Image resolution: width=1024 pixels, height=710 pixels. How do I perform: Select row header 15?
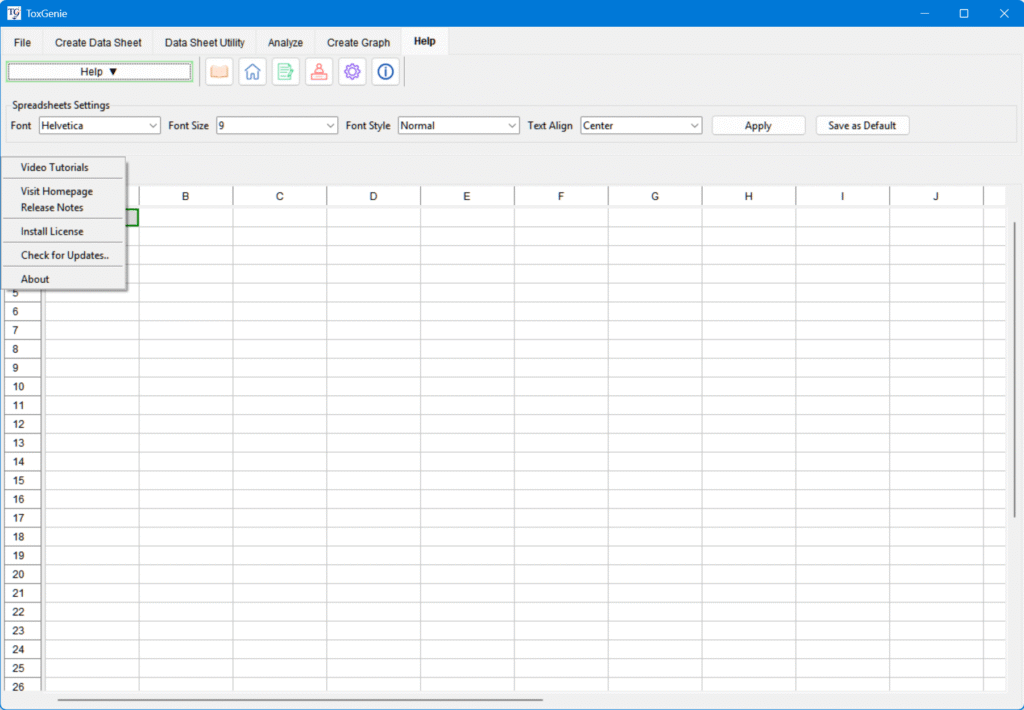pyautogui.click(x=23, y=481)
